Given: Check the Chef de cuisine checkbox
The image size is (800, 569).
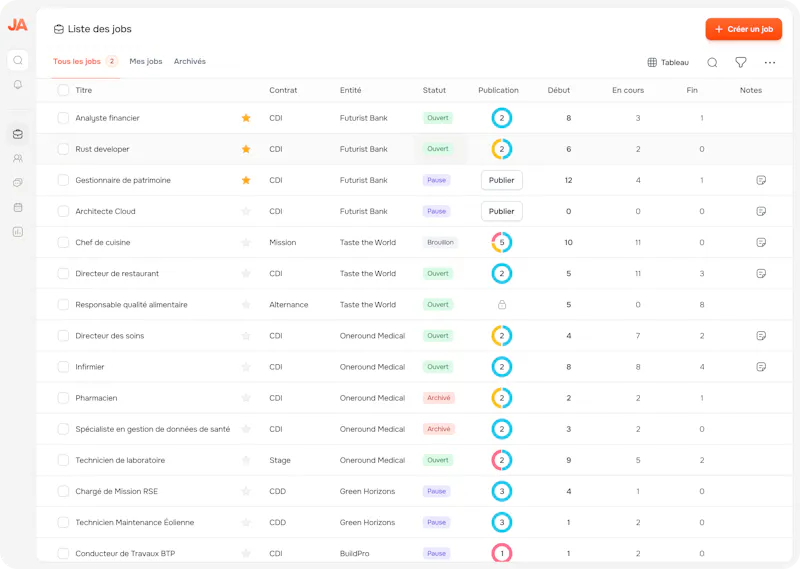Looking at the screenshot, I should coord(63,242).
